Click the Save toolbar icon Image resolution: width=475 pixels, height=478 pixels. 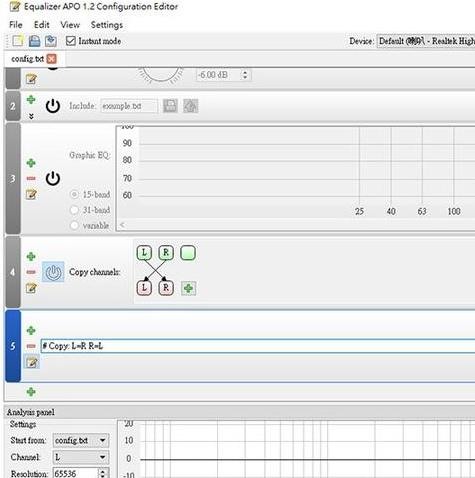pyautogui.click(x=34, y=41)
